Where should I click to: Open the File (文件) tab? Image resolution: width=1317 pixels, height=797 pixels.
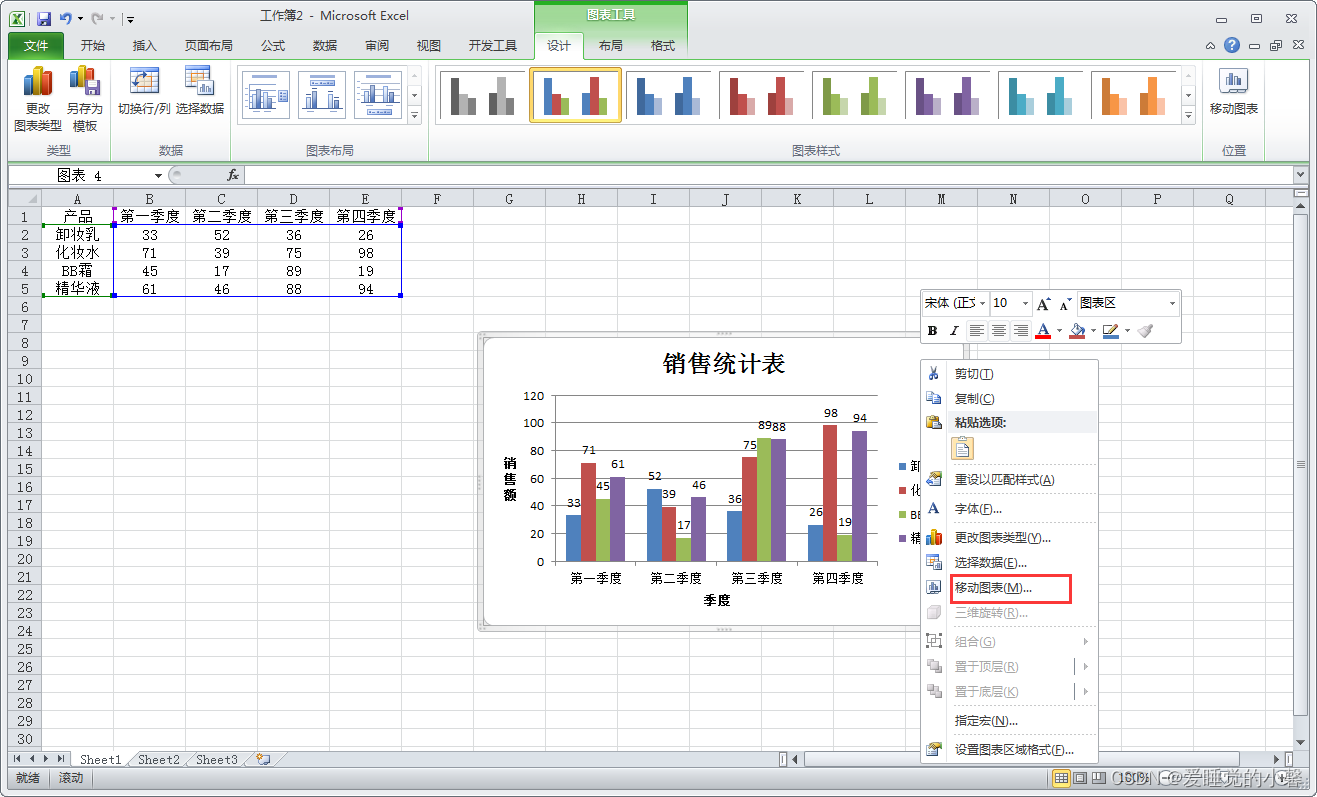click(x=36, y=45)
